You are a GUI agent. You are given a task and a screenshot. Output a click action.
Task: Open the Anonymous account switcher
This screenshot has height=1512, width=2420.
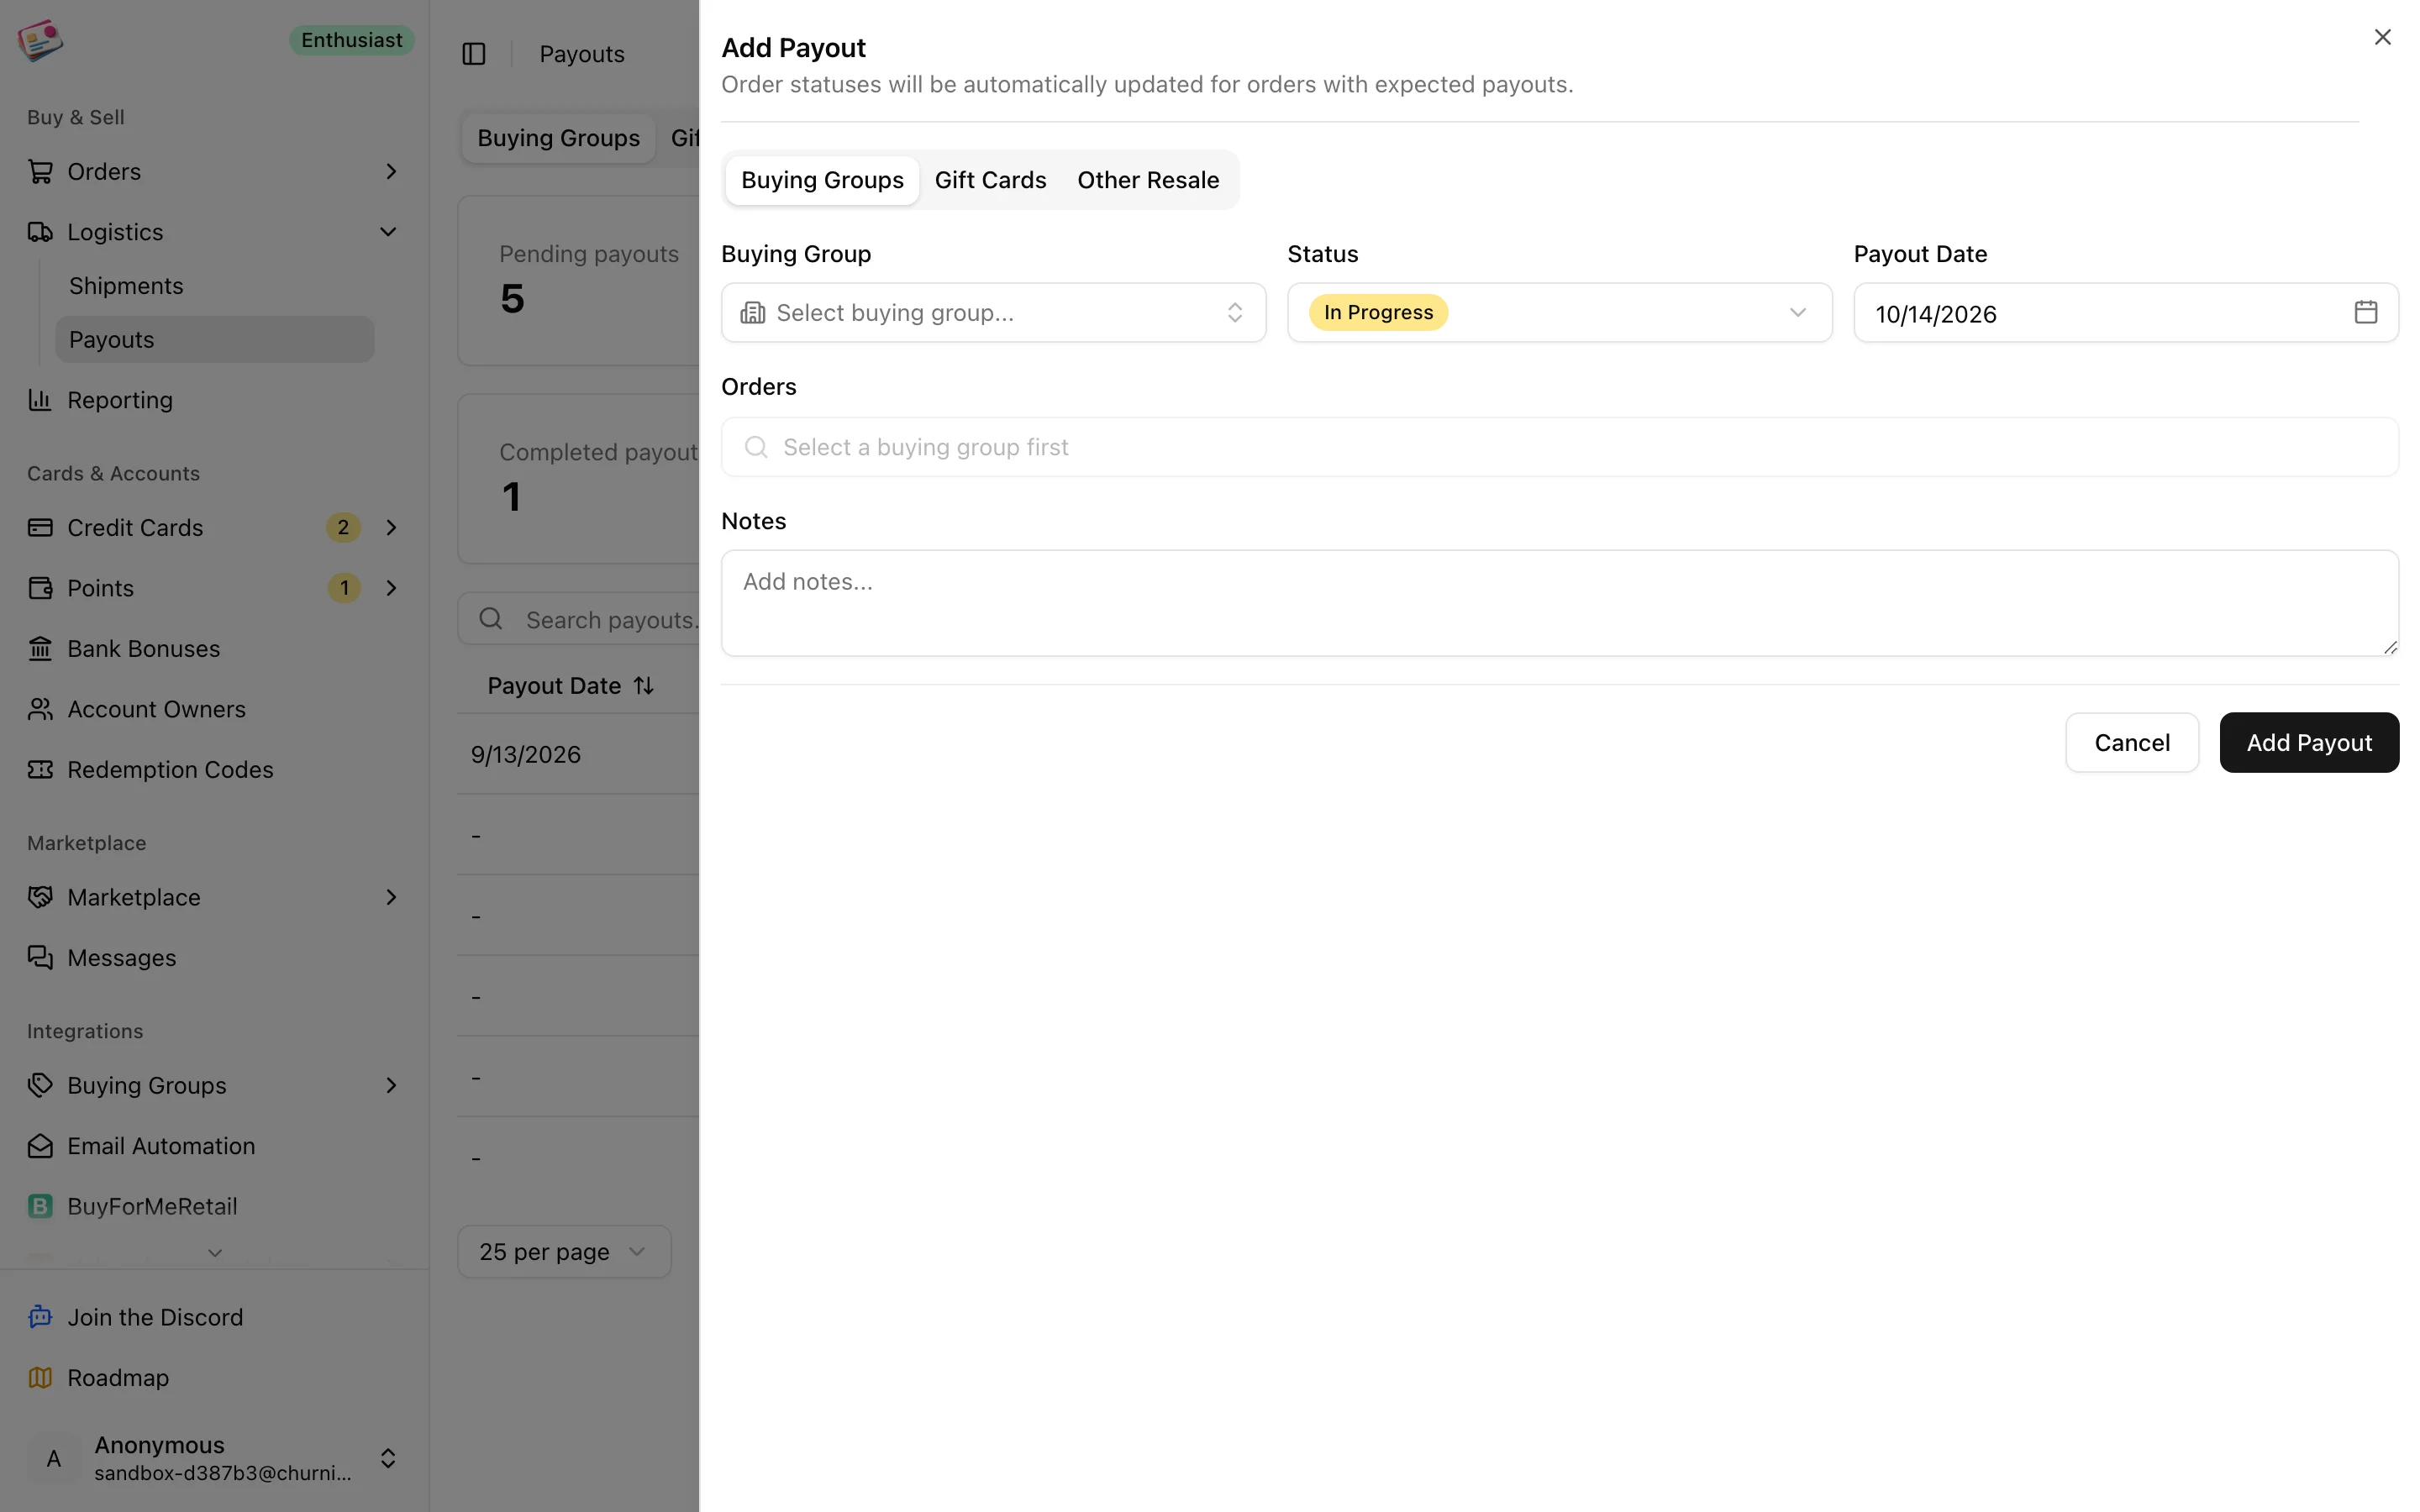(214, 1458)
